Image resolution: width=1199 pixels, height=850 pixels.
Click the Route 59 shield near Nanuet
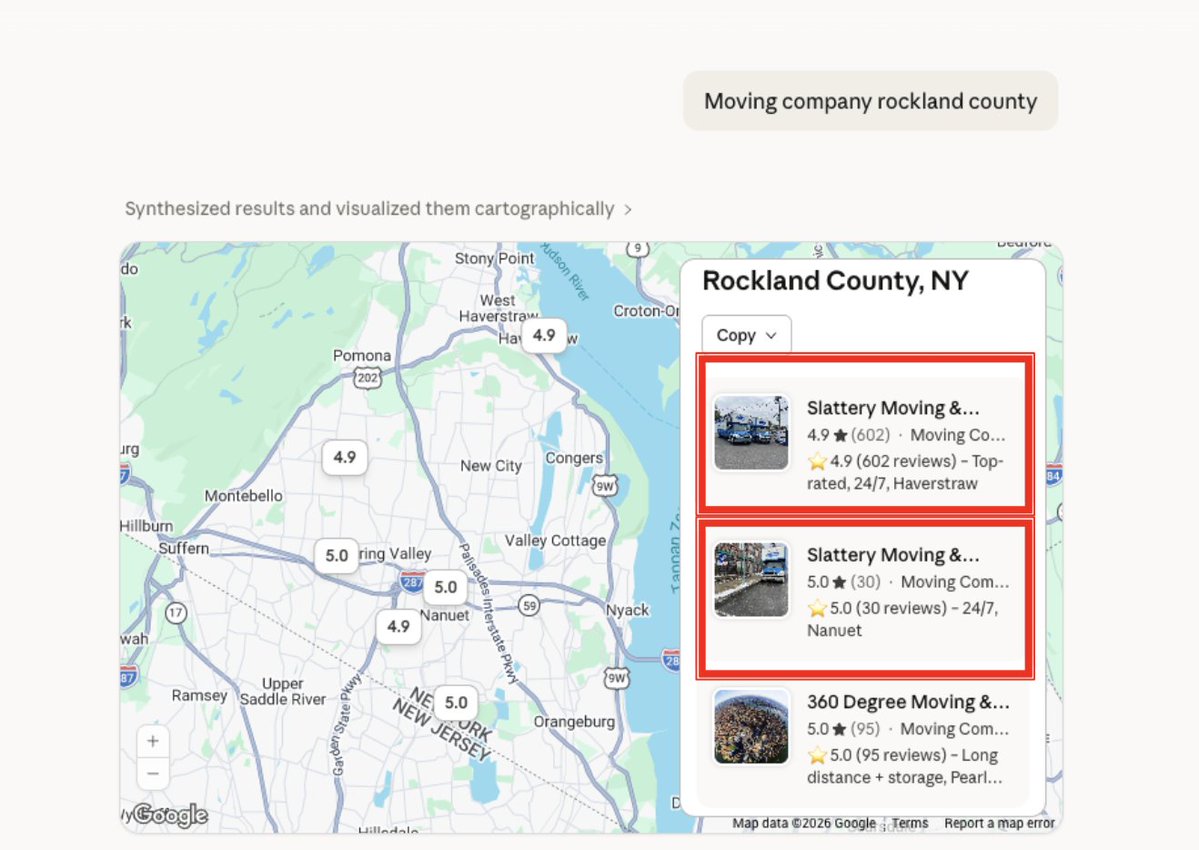529,605
